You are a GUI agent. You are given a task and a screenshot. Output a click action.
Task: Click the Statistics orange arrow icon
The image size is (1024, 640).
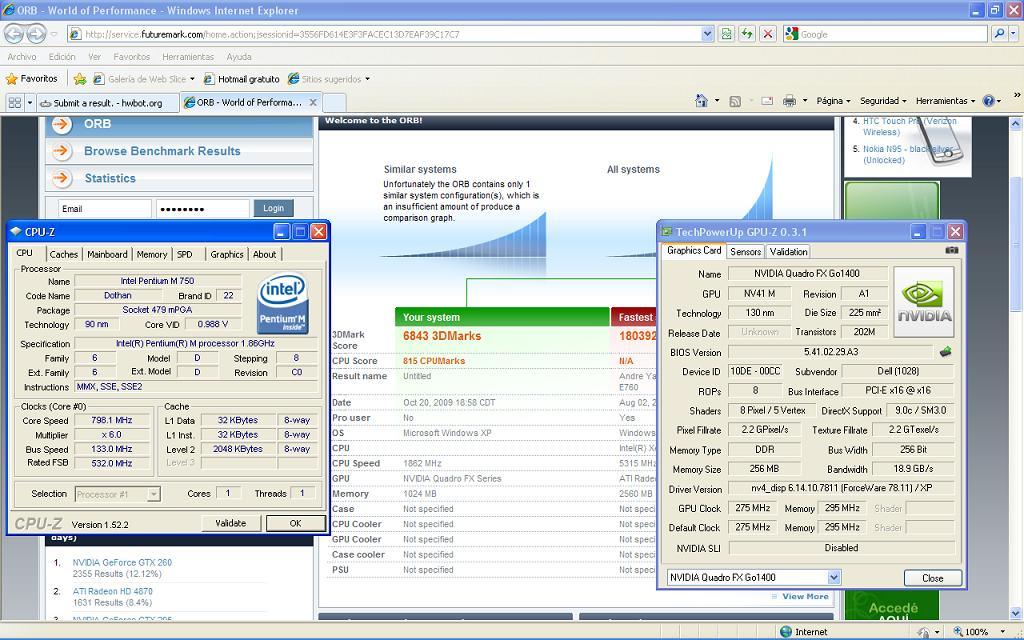tap(61, 178)
